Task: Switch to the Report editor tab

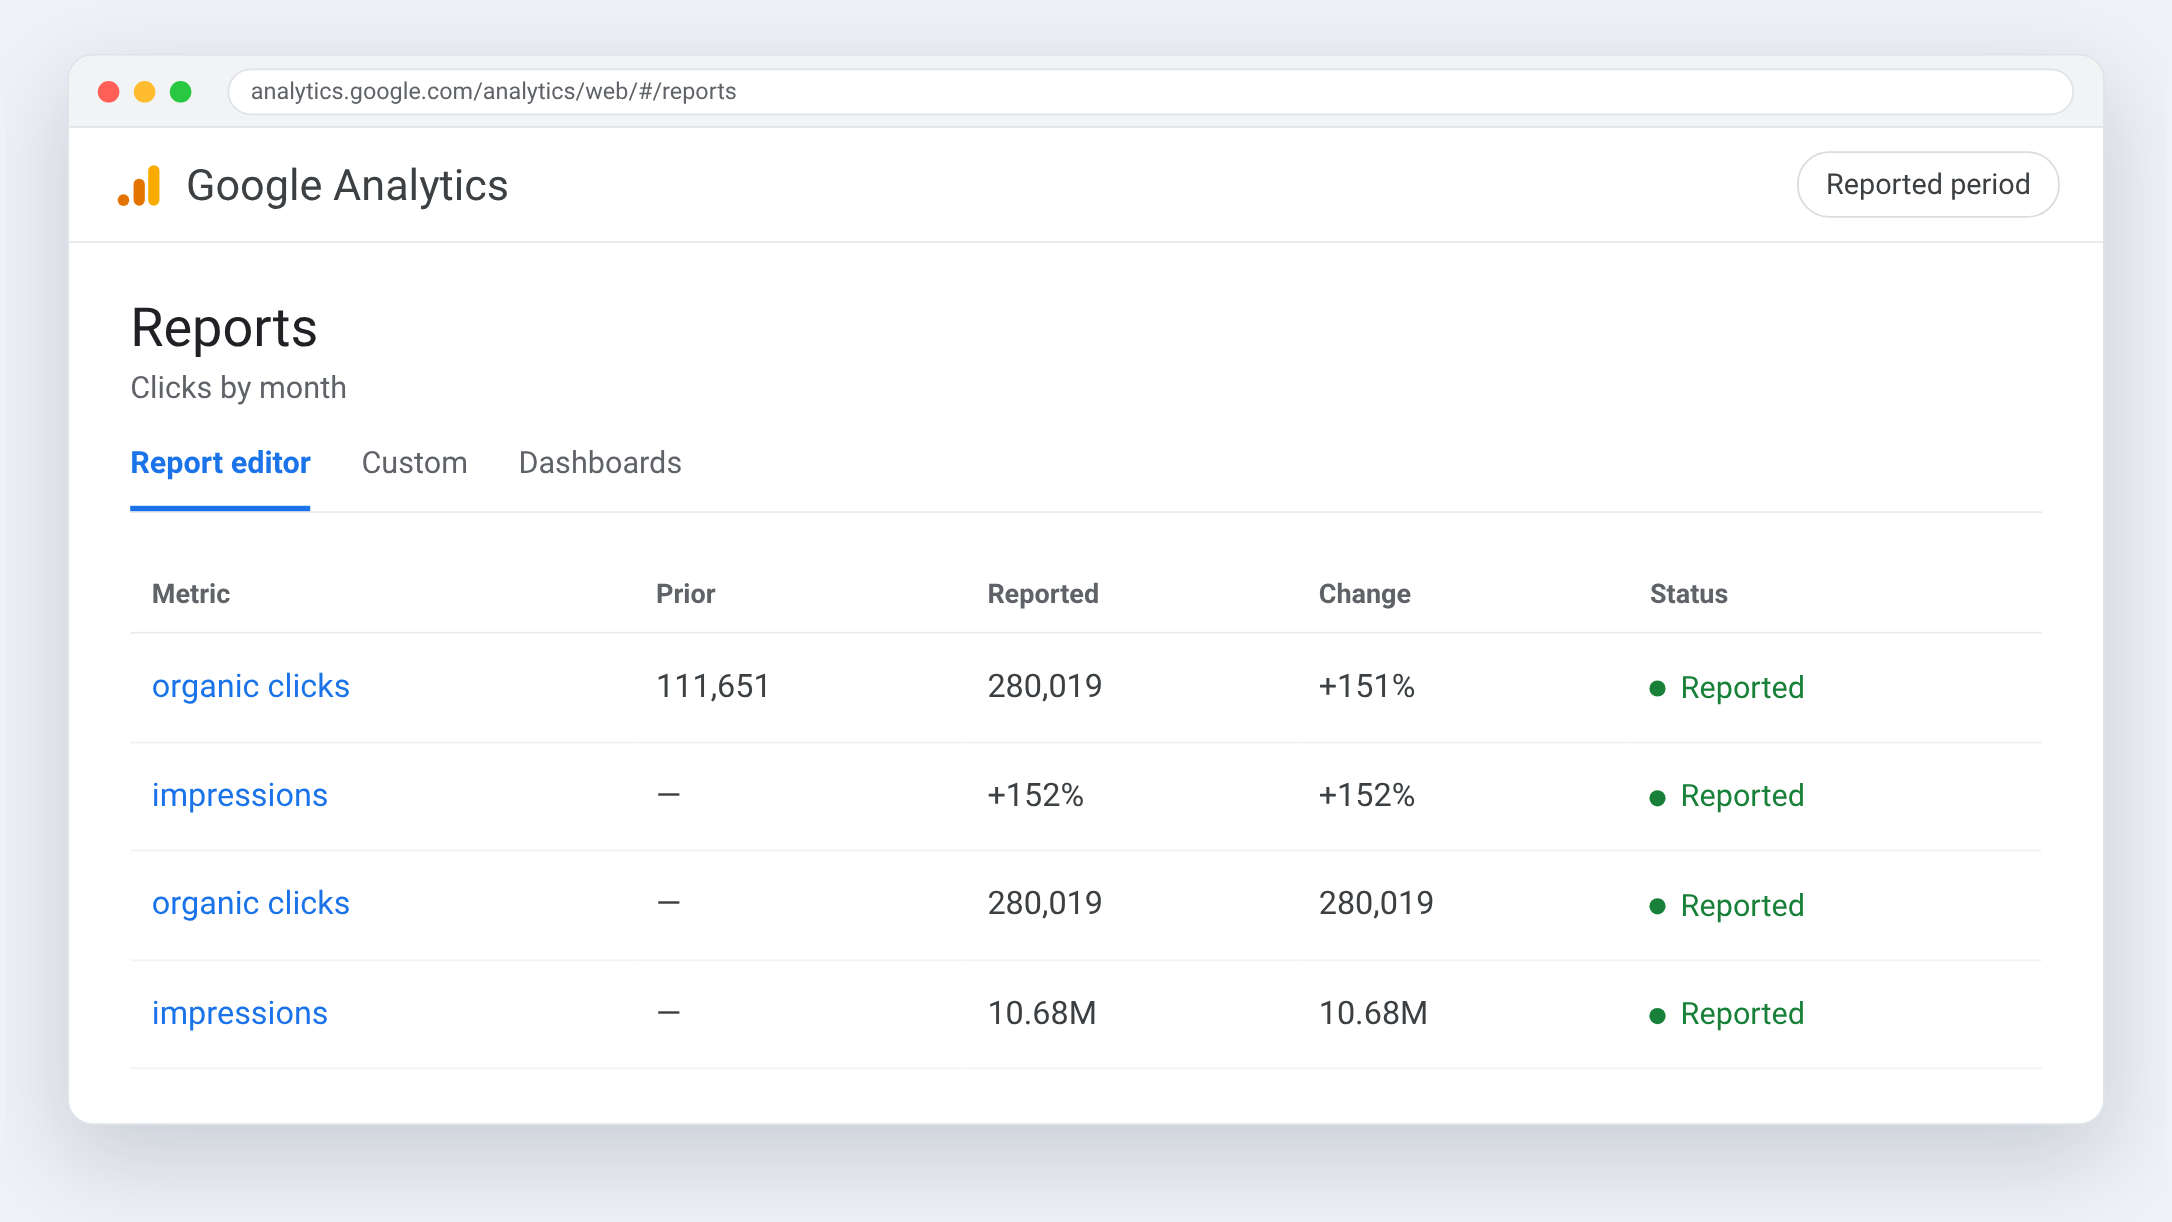Action: click(x=220, y=463)
